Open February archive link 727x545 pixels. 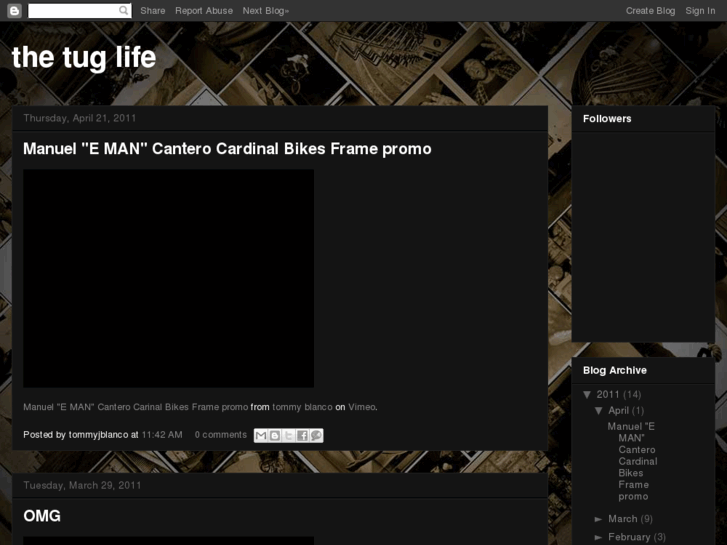point(629,537)
